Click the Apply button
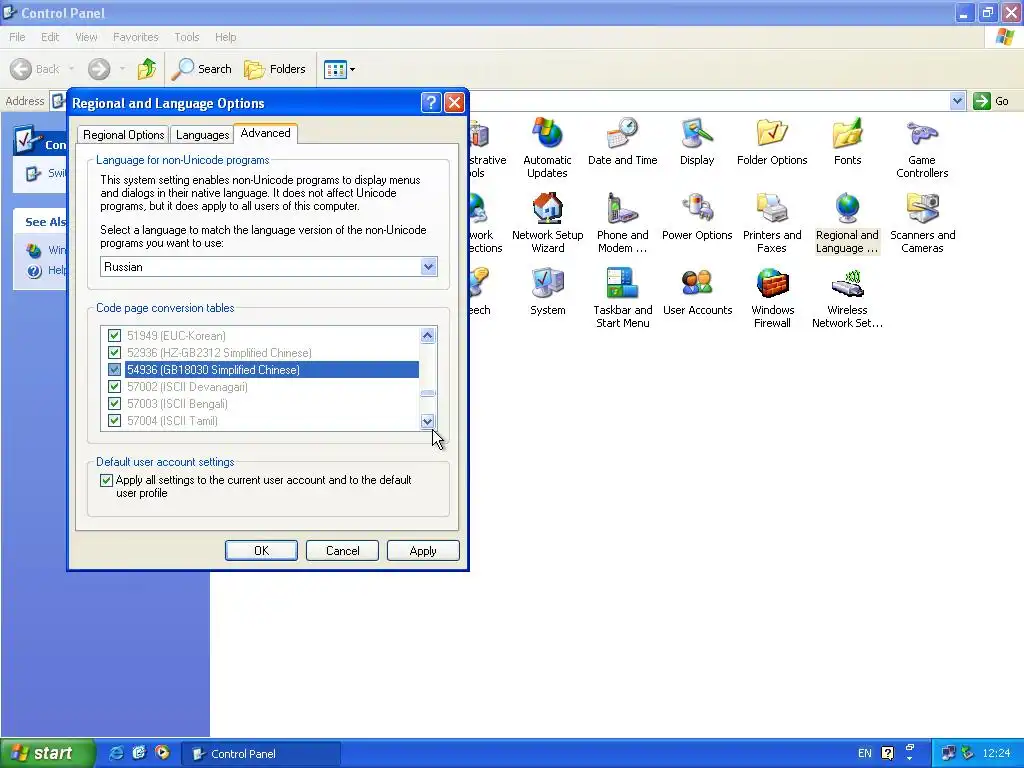The width and height of the screenshot is (1024, 768). [x=423, y=551]
